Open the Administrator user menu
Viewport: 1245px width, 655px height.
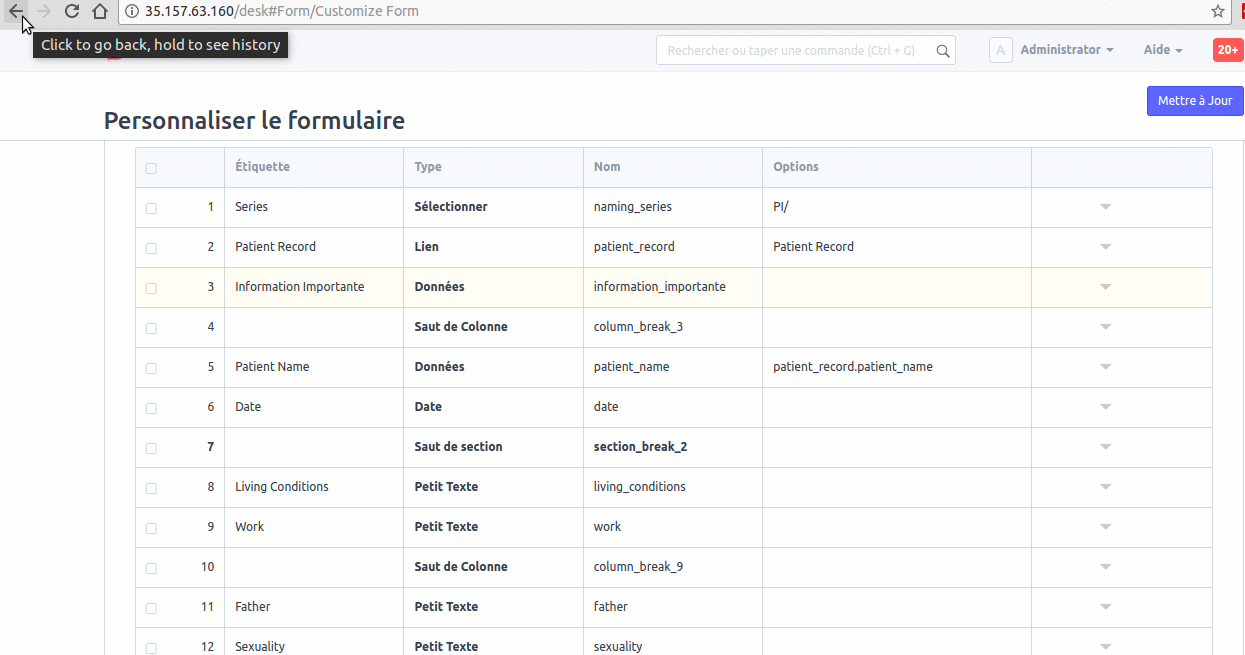coord(1066,50)
